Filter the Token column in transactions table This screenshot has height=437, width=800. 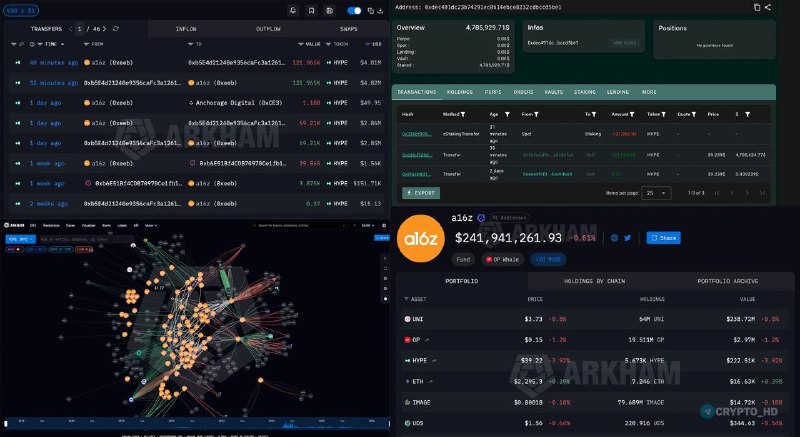pyautogui.click(x=663, y=115)
